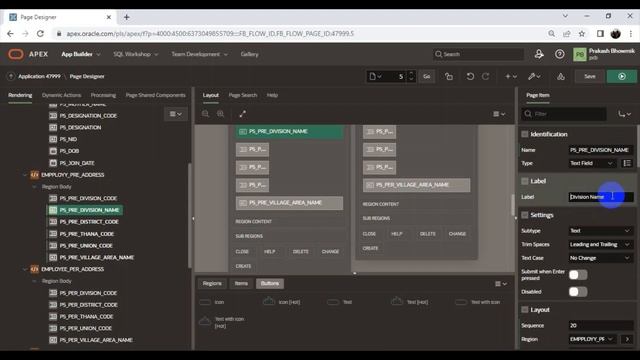Bookmark this page with the star icon
This screenshot has width=640, height=360.
(x=582, y=33)
